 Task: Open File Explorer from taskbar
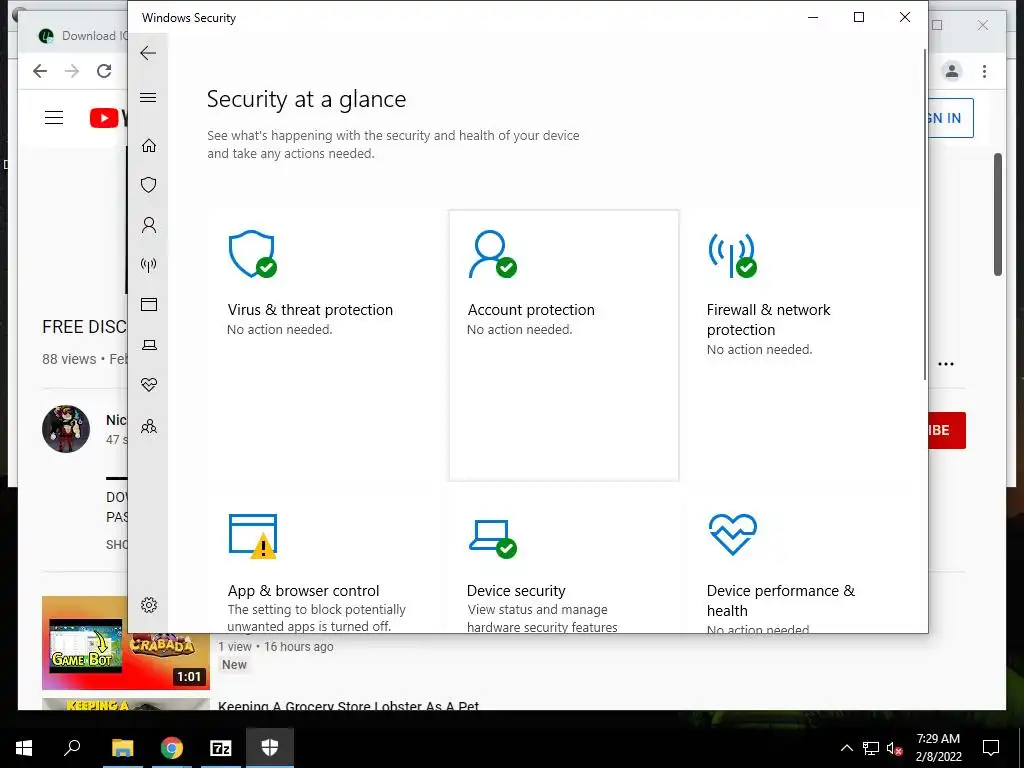[122, 748]
